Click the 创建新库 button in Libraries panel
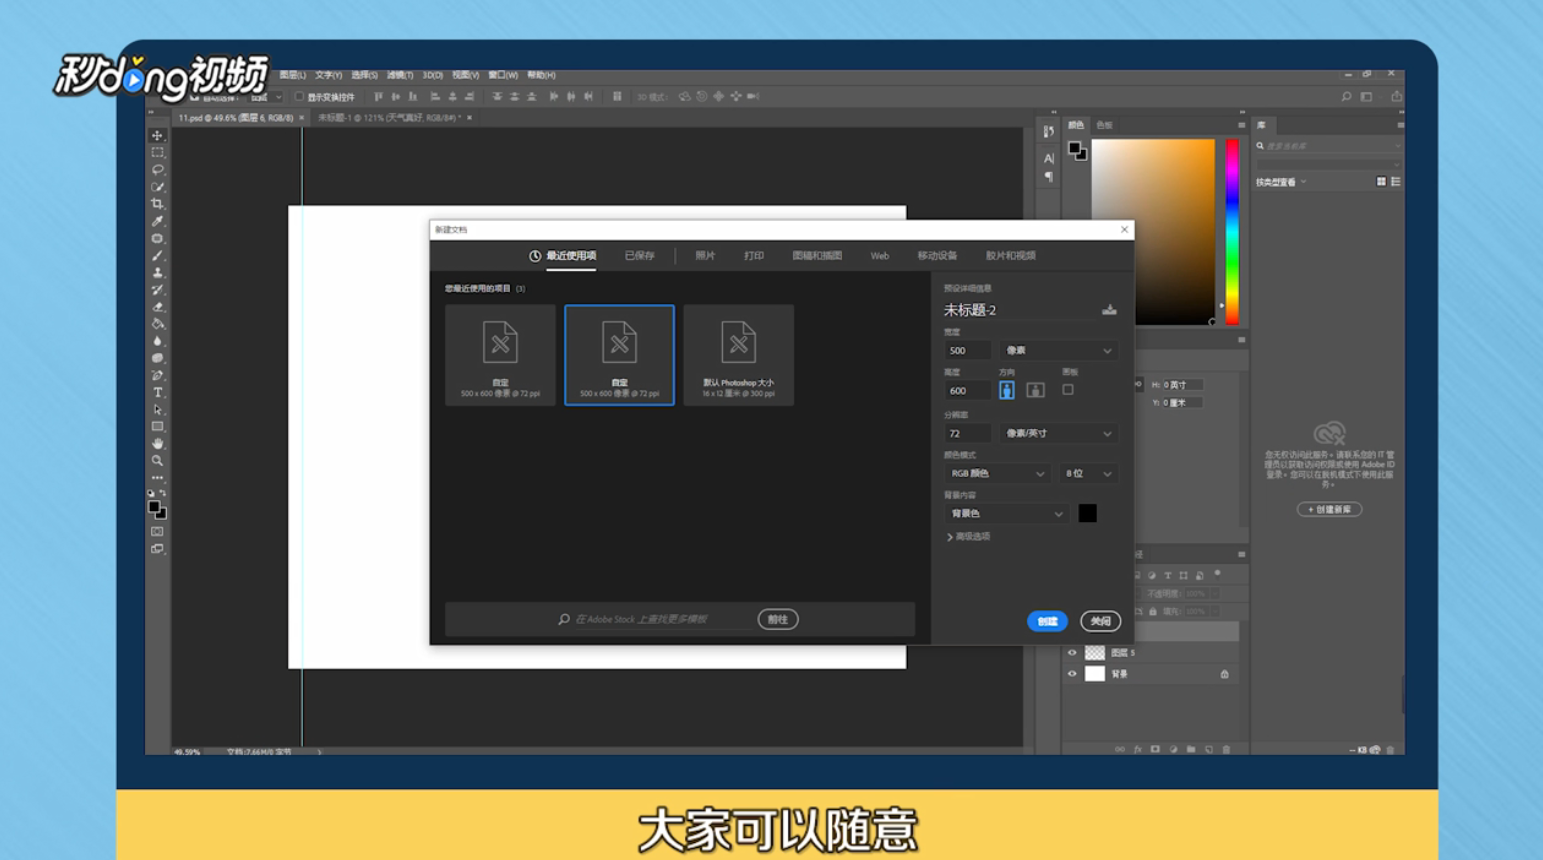Image resolution: width=1543 pixels, height=860 pixels. pos(1329,510)
